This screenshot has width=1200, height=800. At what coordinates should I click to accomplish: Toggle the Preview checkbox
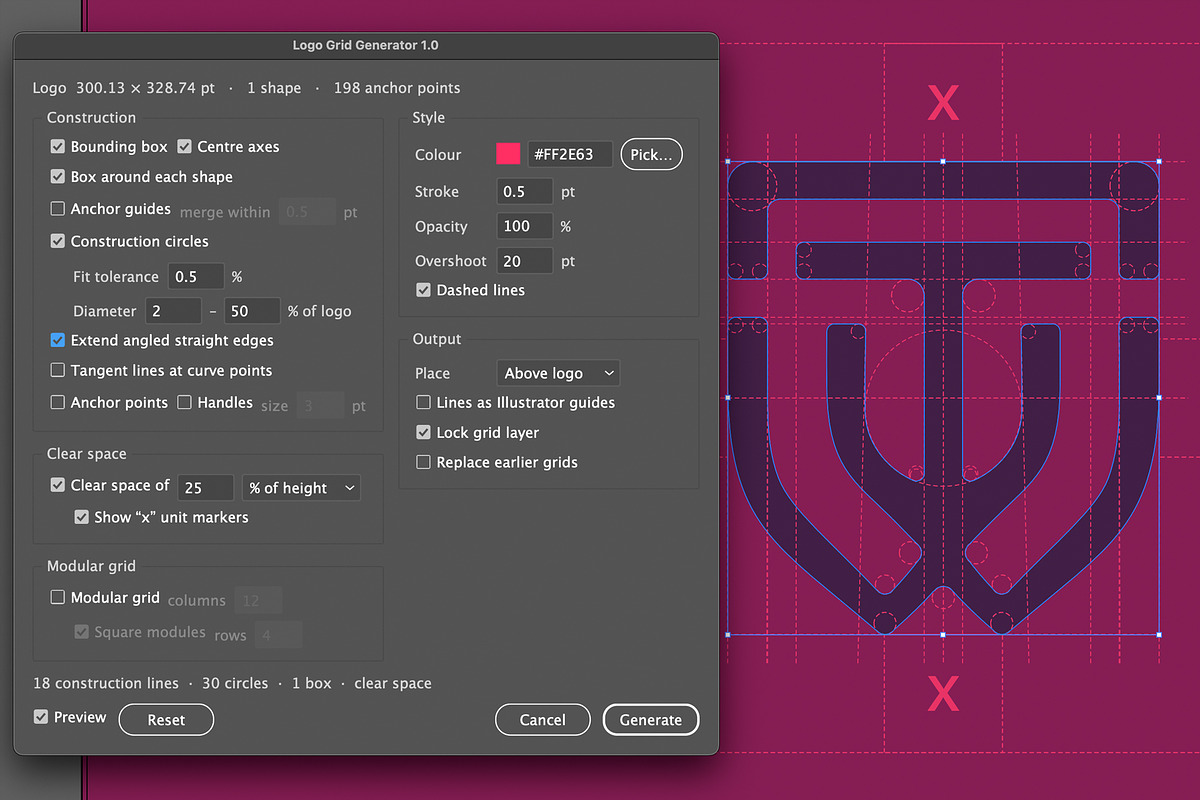point(41,717)
